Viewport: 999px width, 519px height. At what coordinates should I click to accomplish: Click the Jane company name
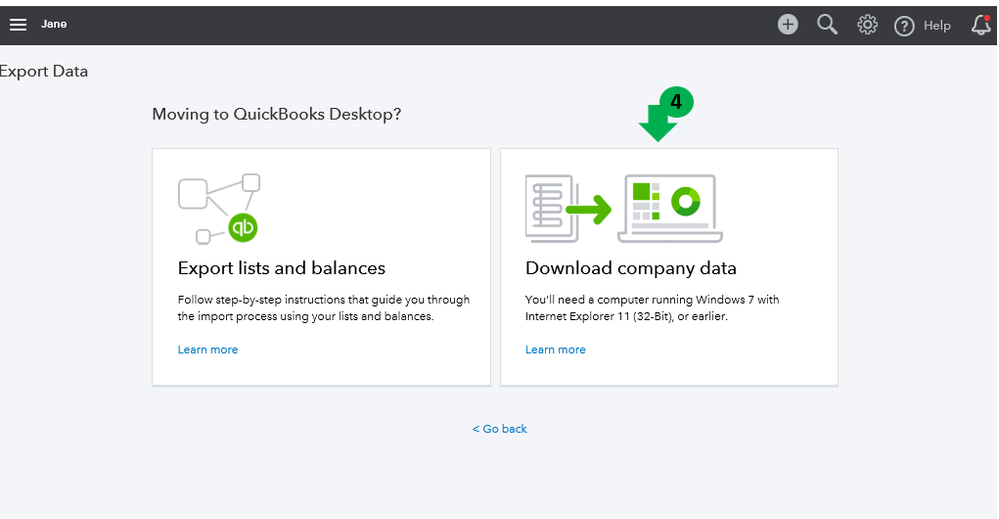click(54, 24)
